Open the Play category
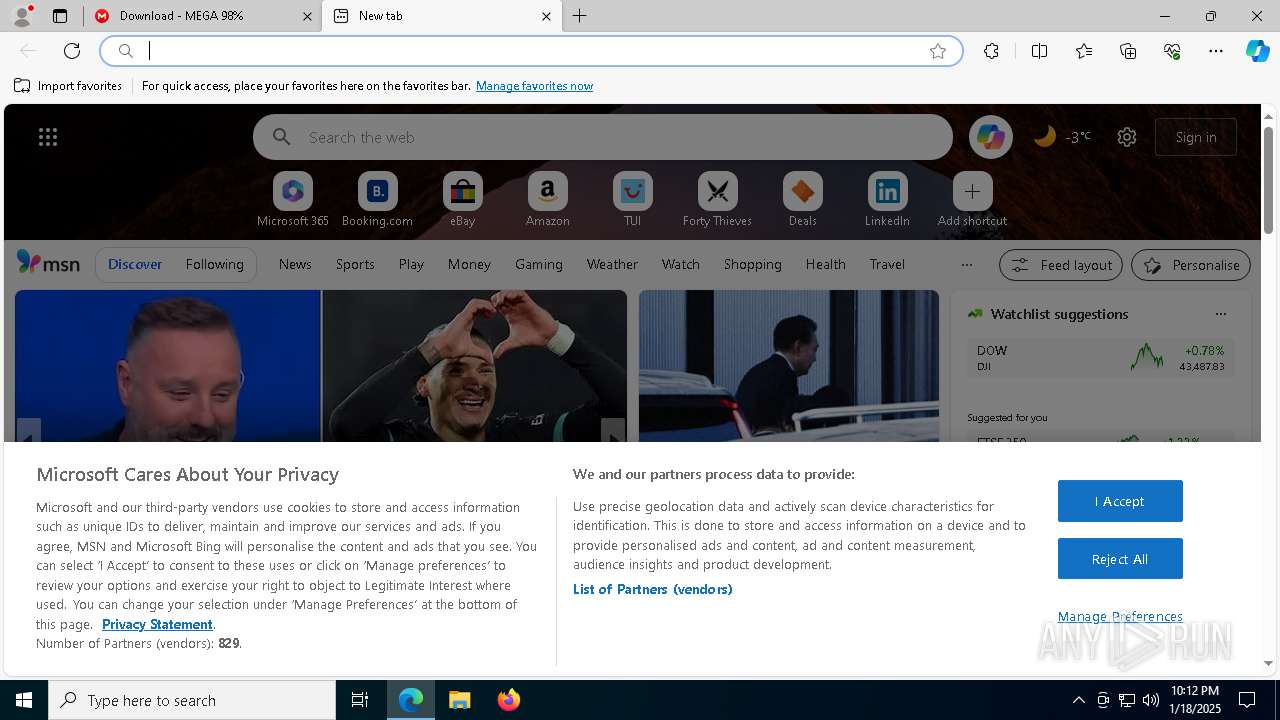1280x720 pixels. 411,264
